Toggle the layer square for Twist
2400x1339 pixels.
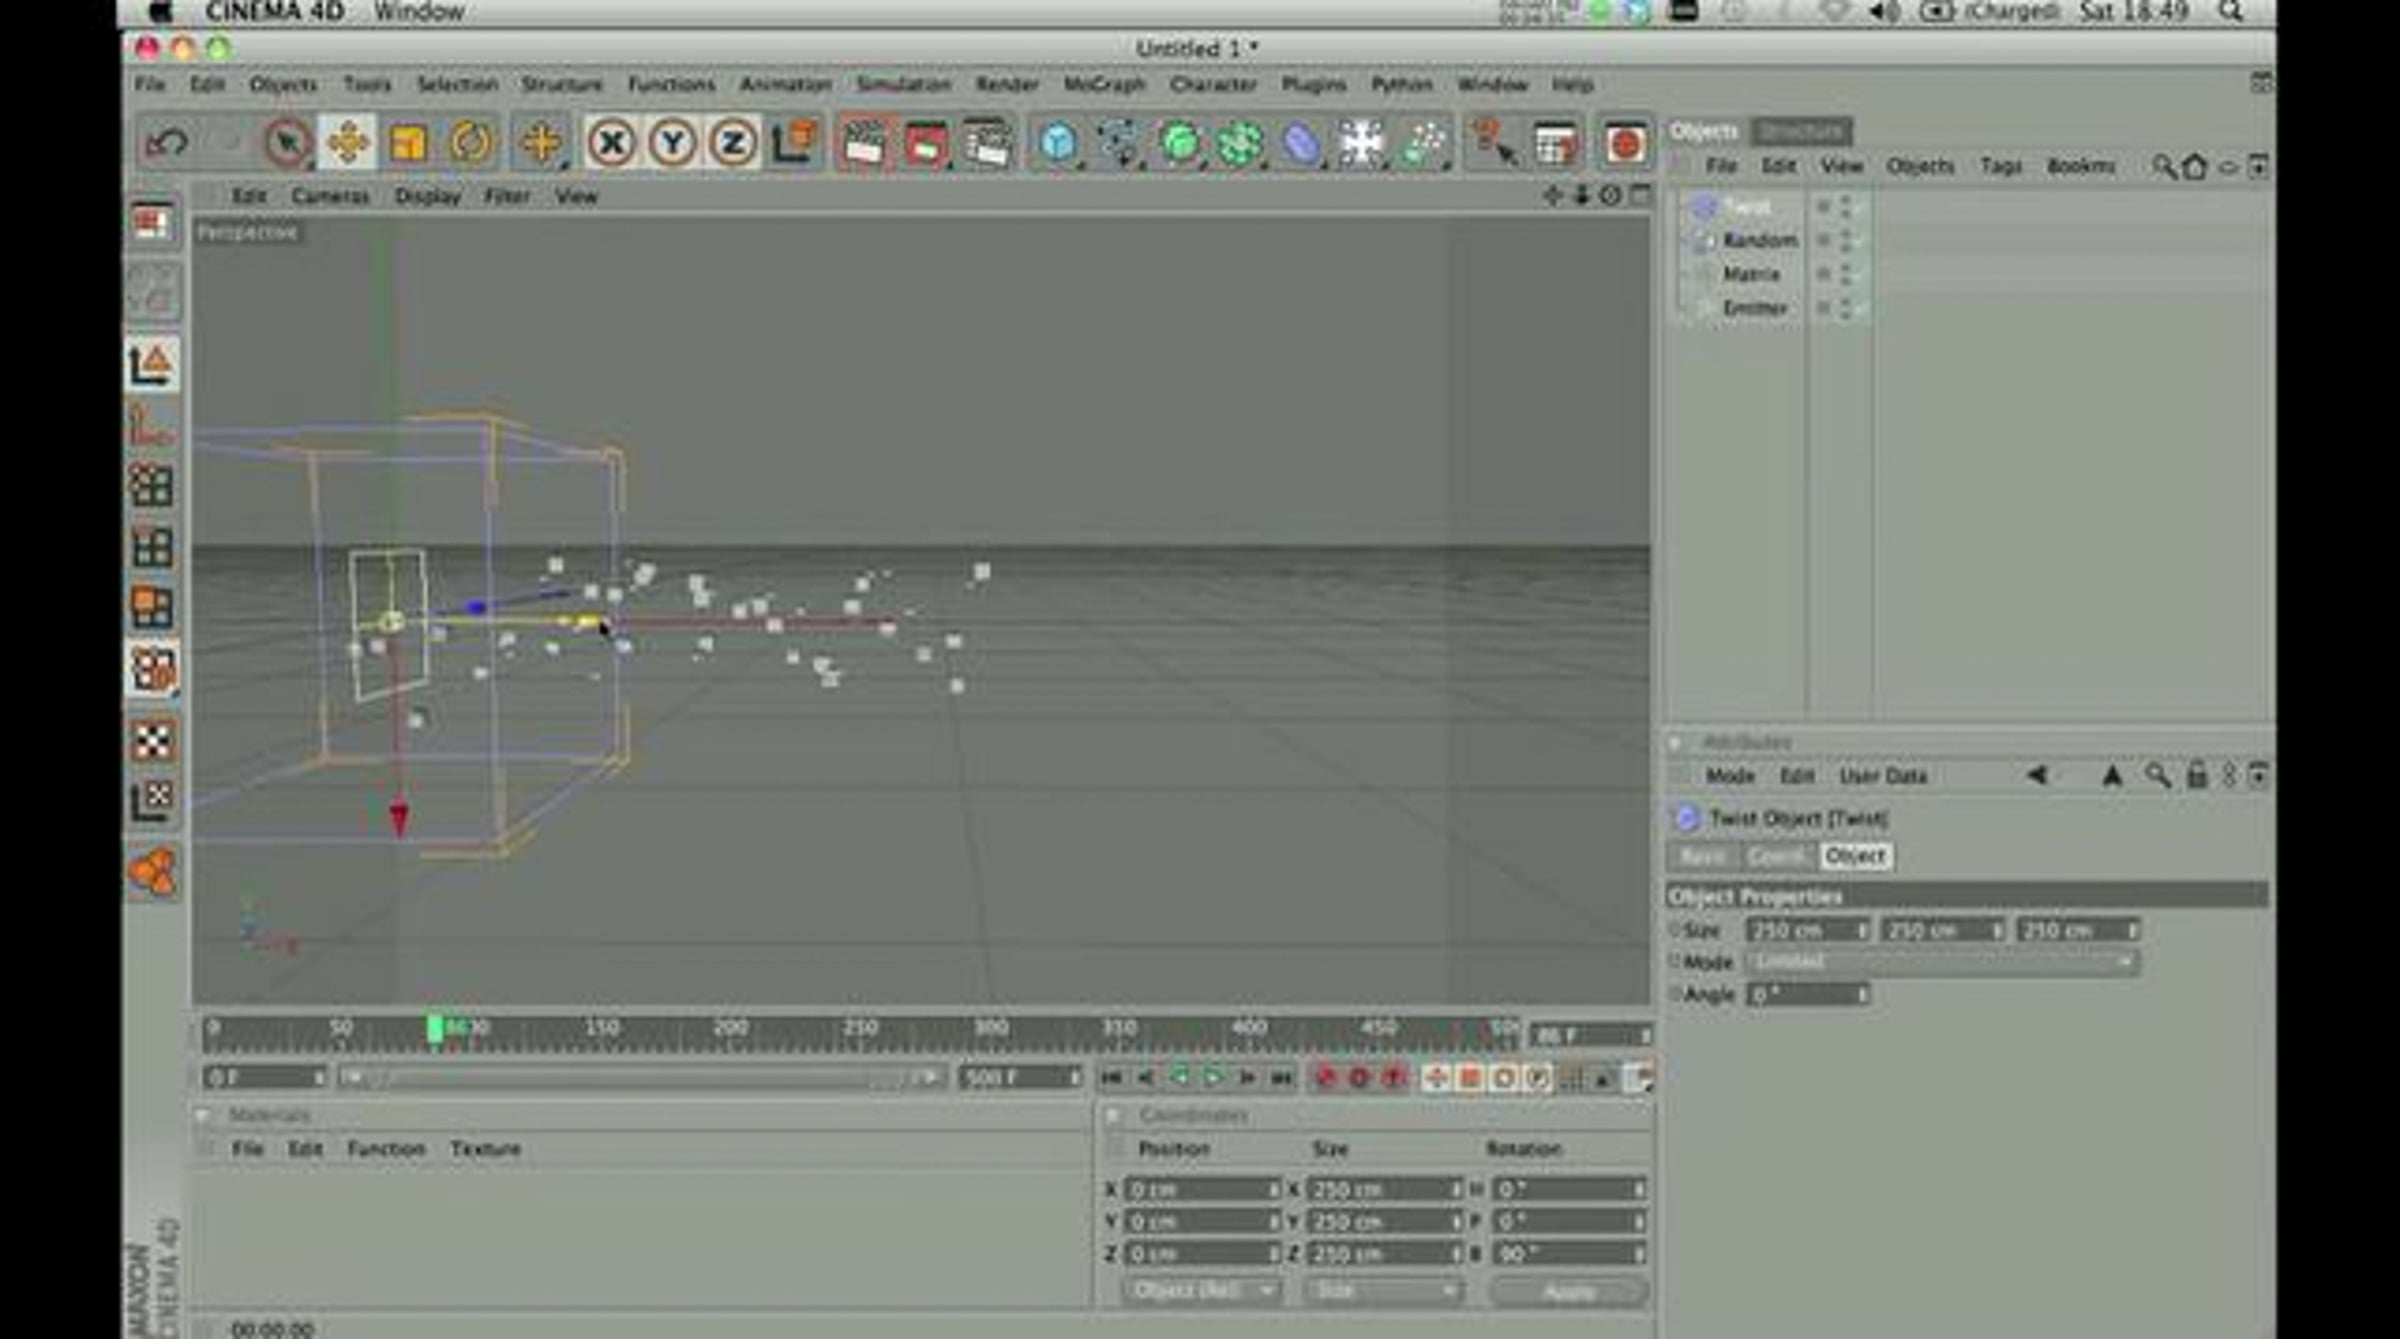(x=1823, y=207)
